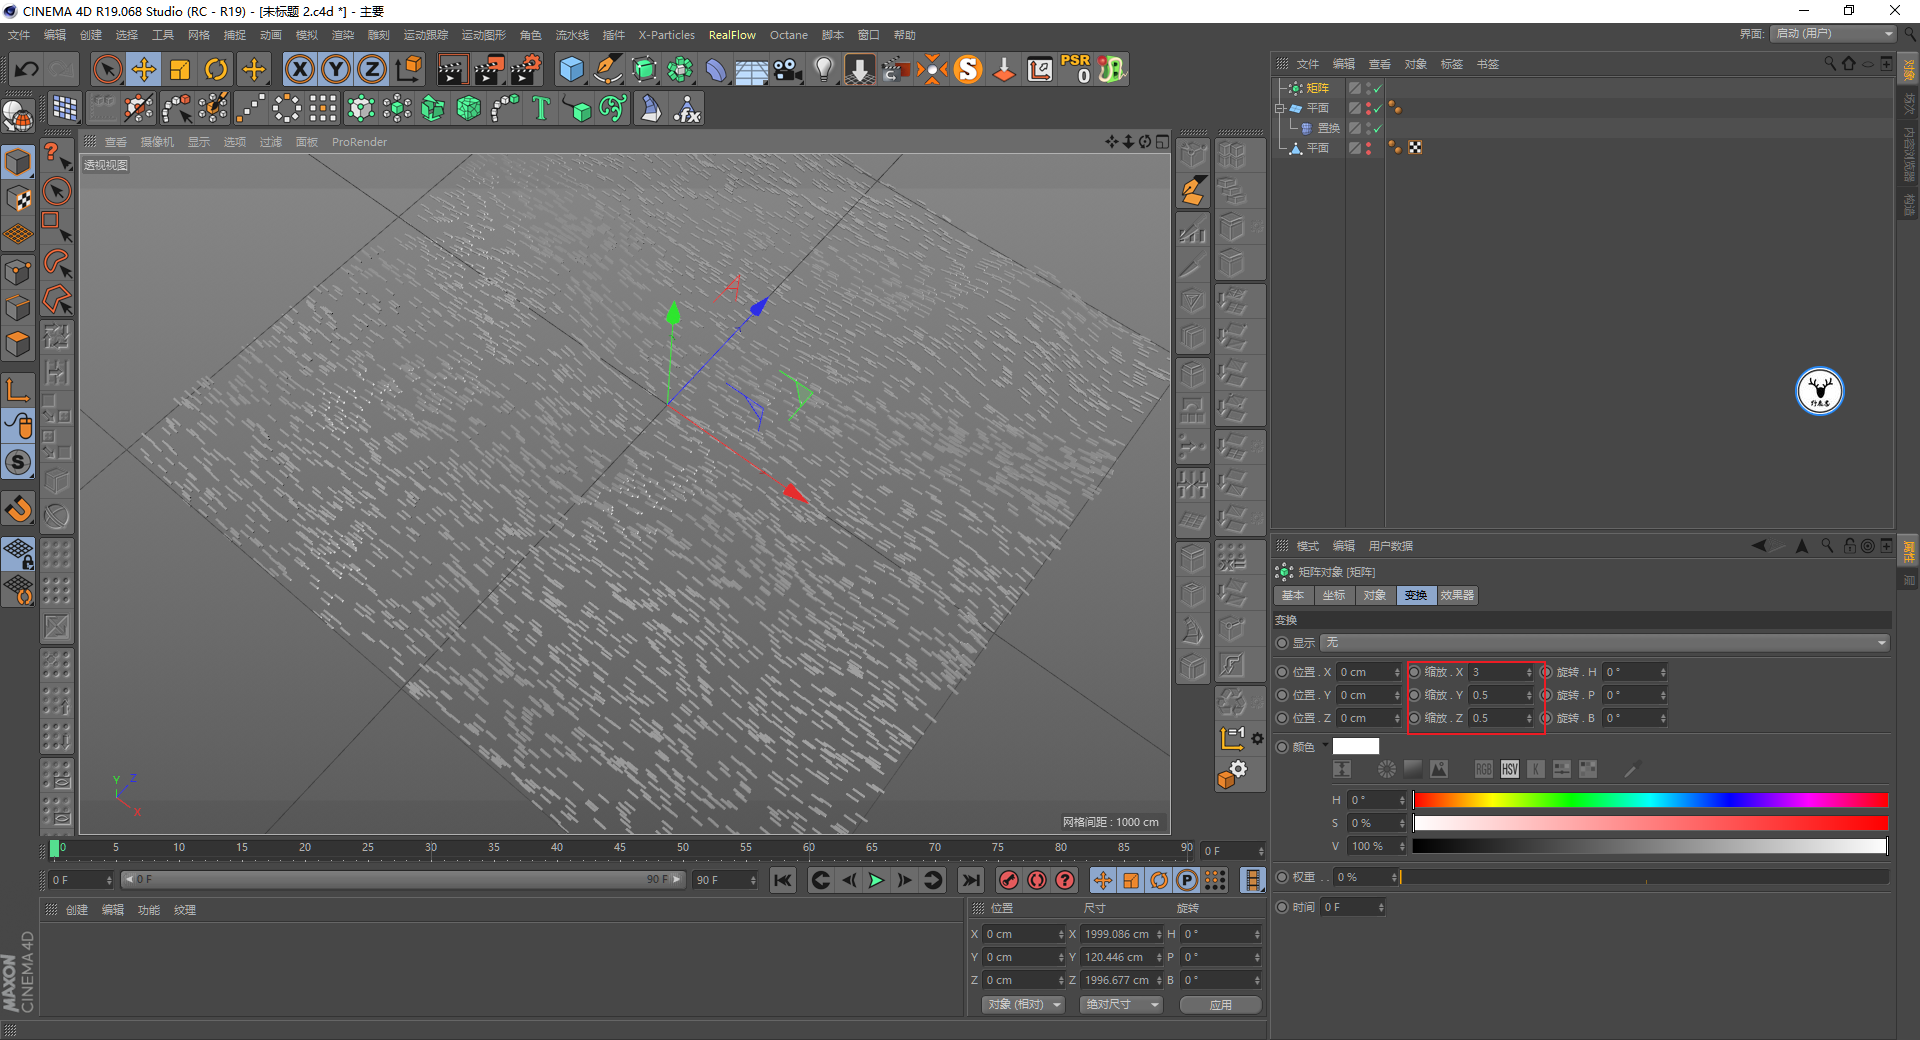Open viewport 摄像机 menu
1920x1040 pixels.
tap(157, 142)
